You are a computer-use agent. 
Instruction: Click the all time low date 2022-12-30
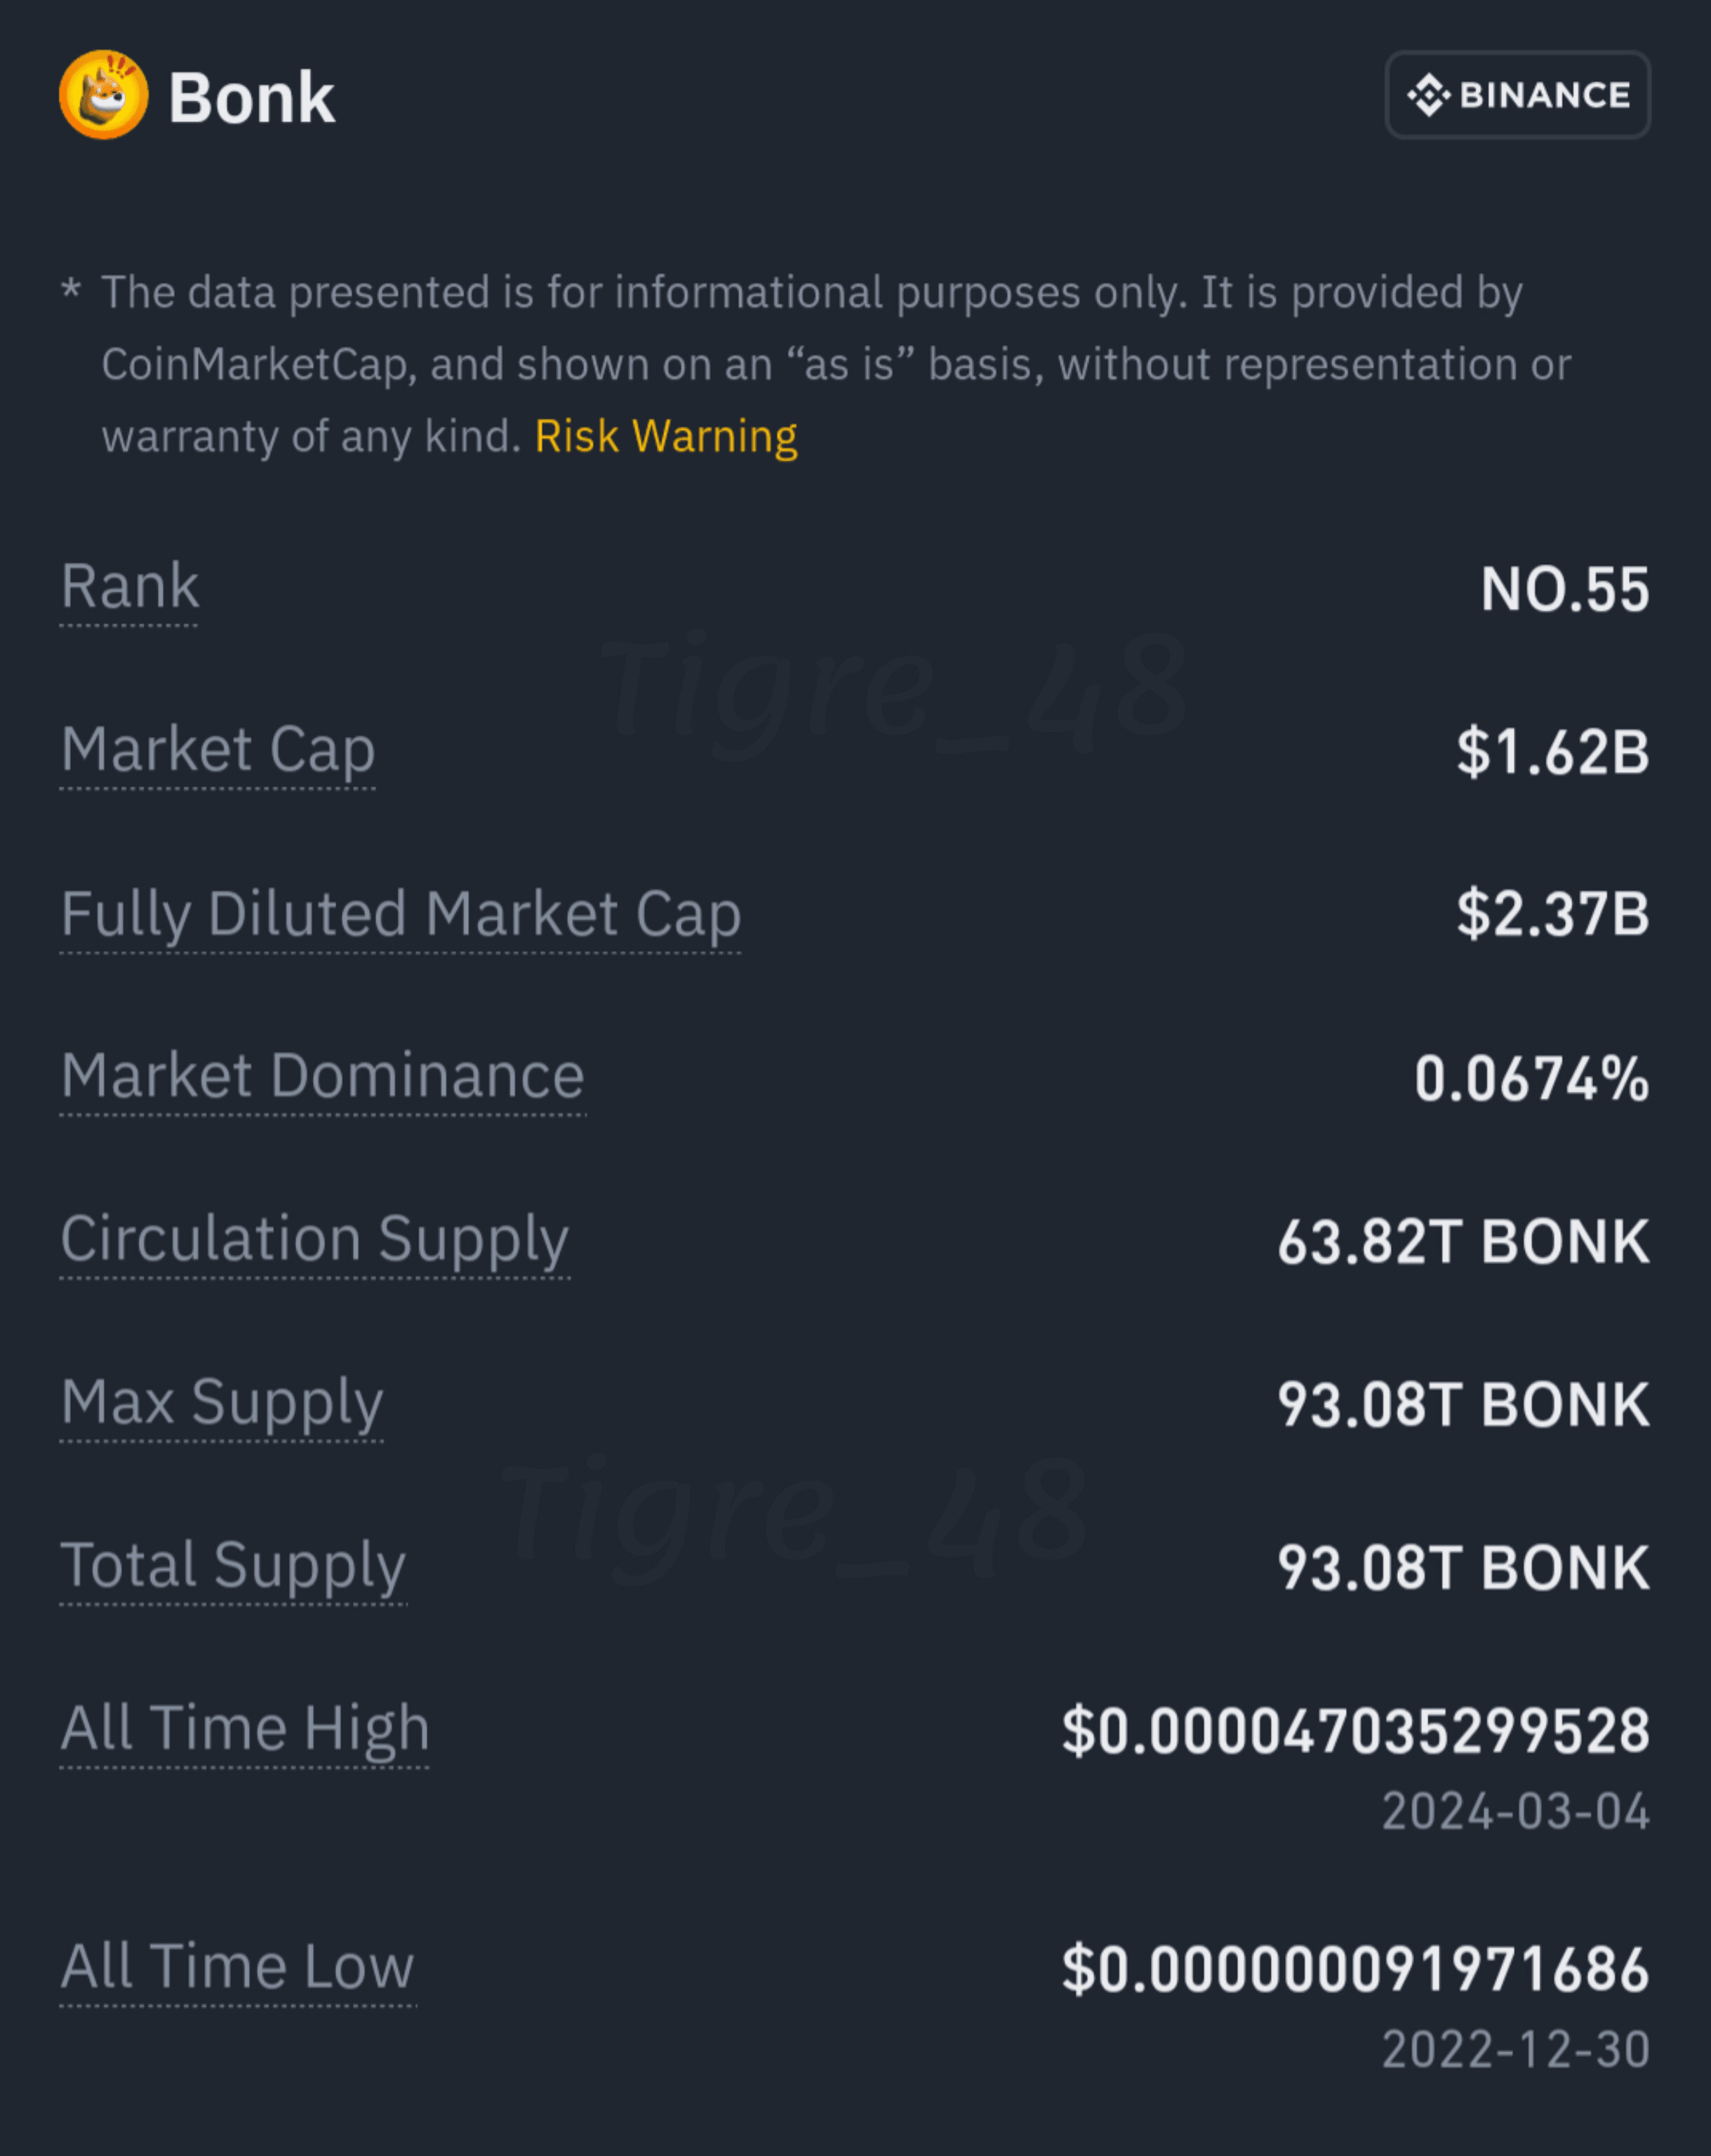click(1516, 2050)
